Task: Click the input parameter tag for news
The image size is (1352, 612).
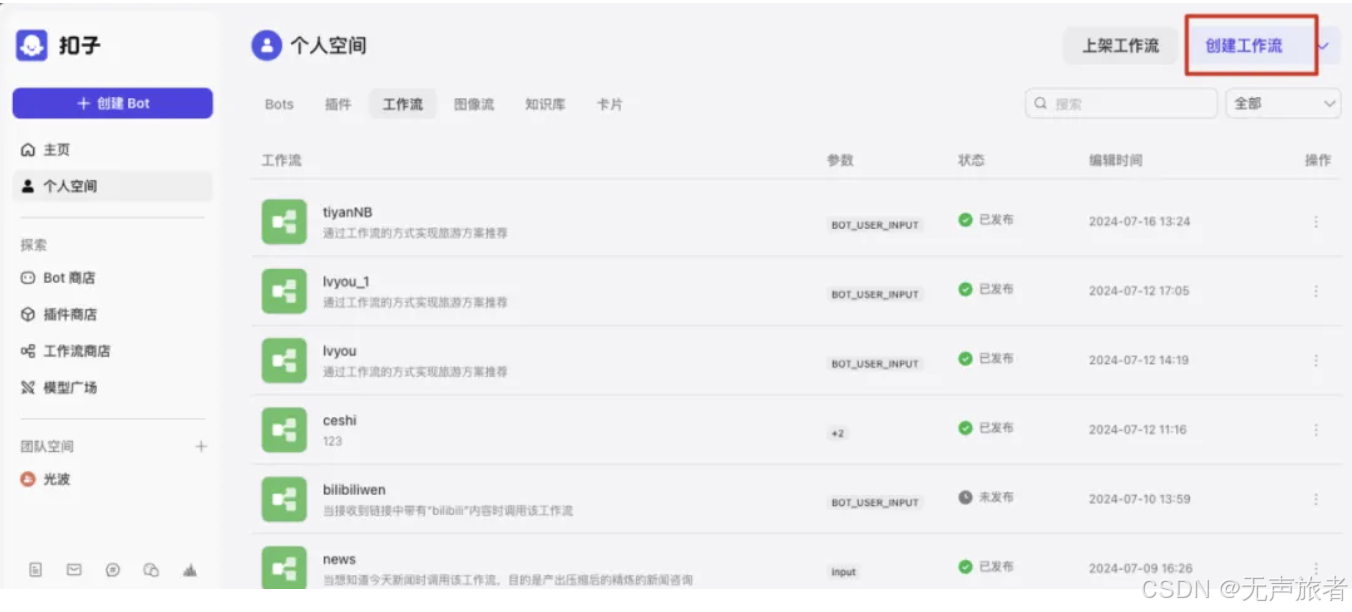Action: coord(843,572)
